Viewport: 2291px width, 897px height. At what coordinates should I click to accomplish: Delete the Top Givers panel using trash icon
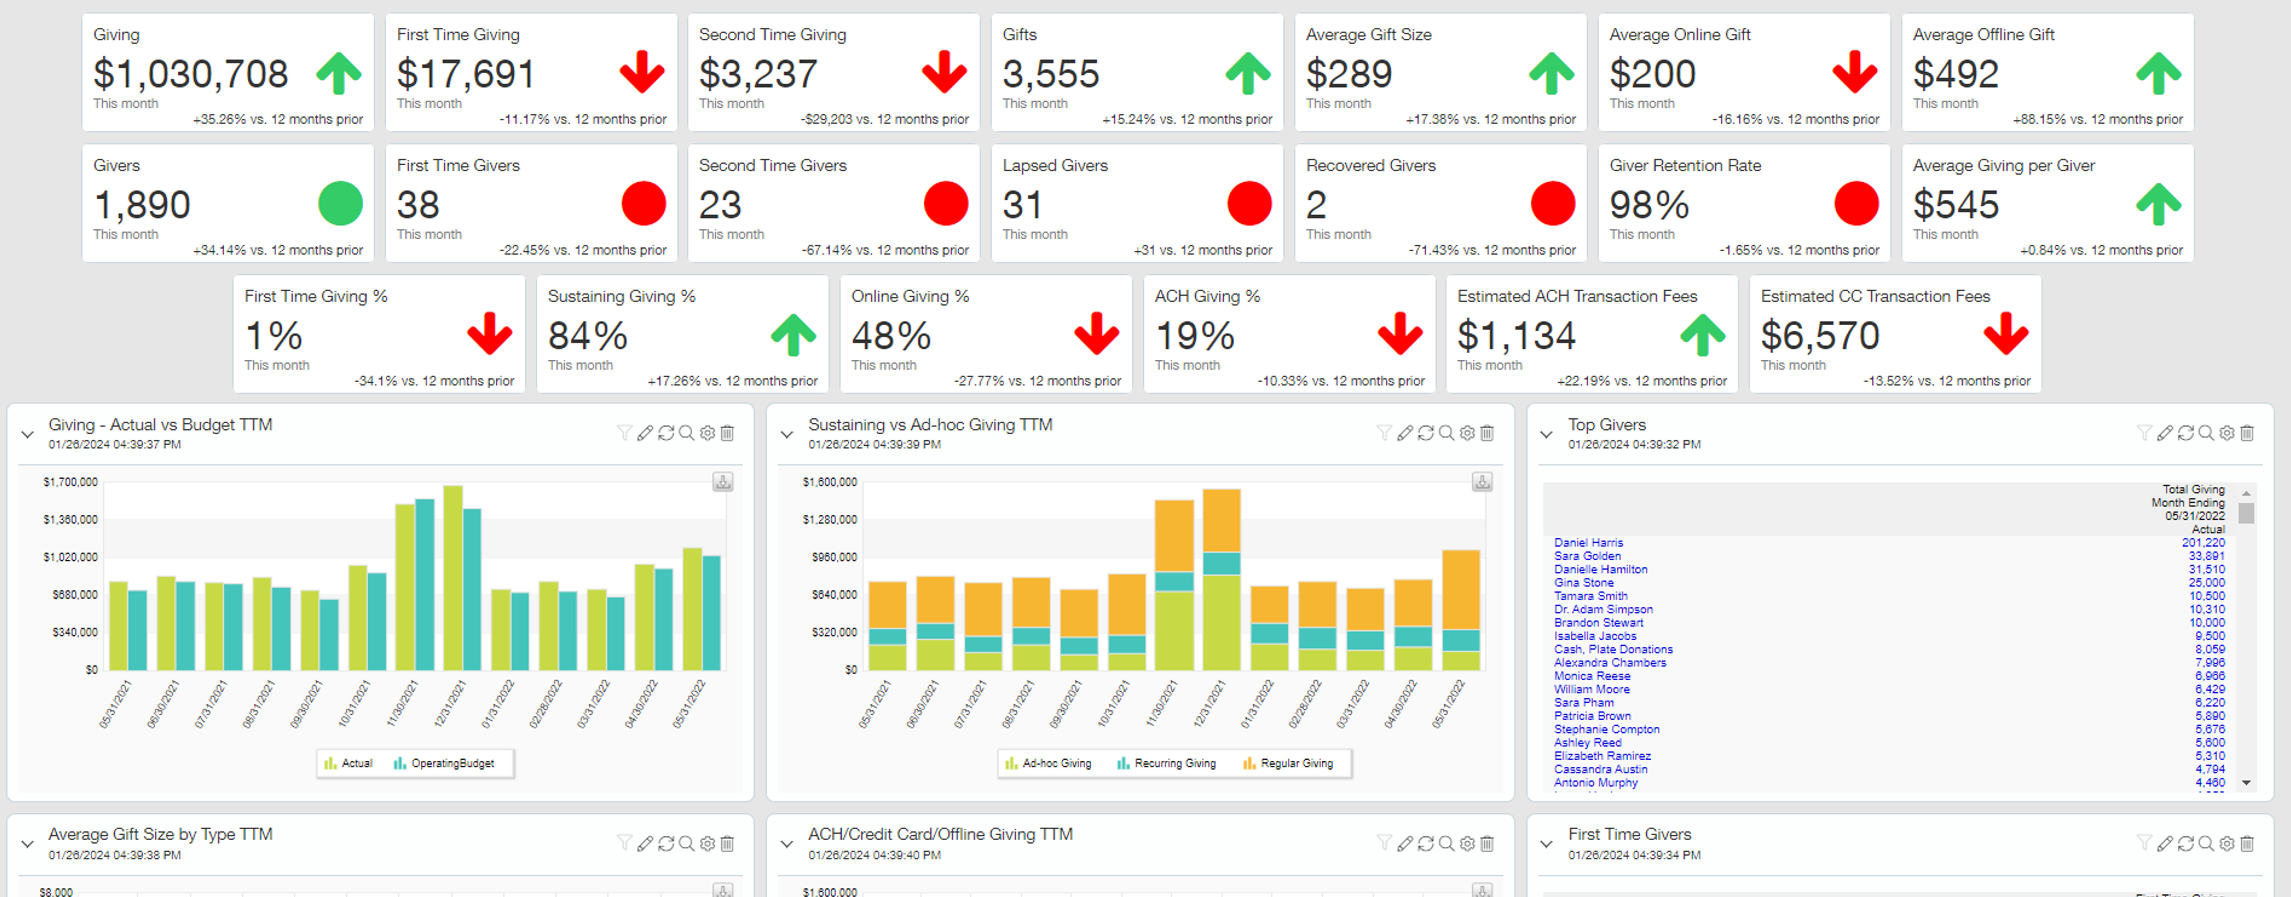coord(2247,433)
